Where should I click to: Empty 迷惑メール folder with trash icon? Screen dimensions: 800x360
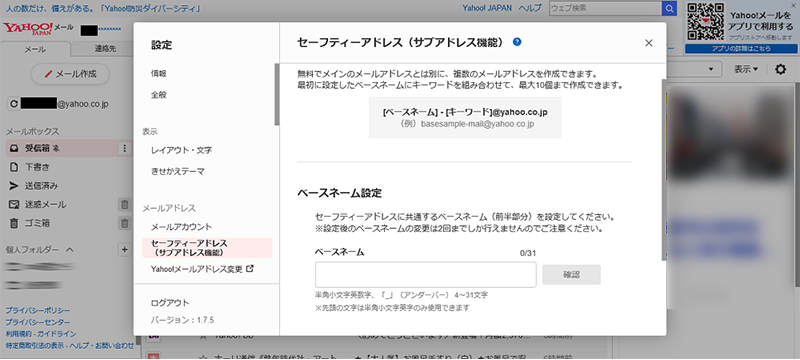(x=124, y=204)
